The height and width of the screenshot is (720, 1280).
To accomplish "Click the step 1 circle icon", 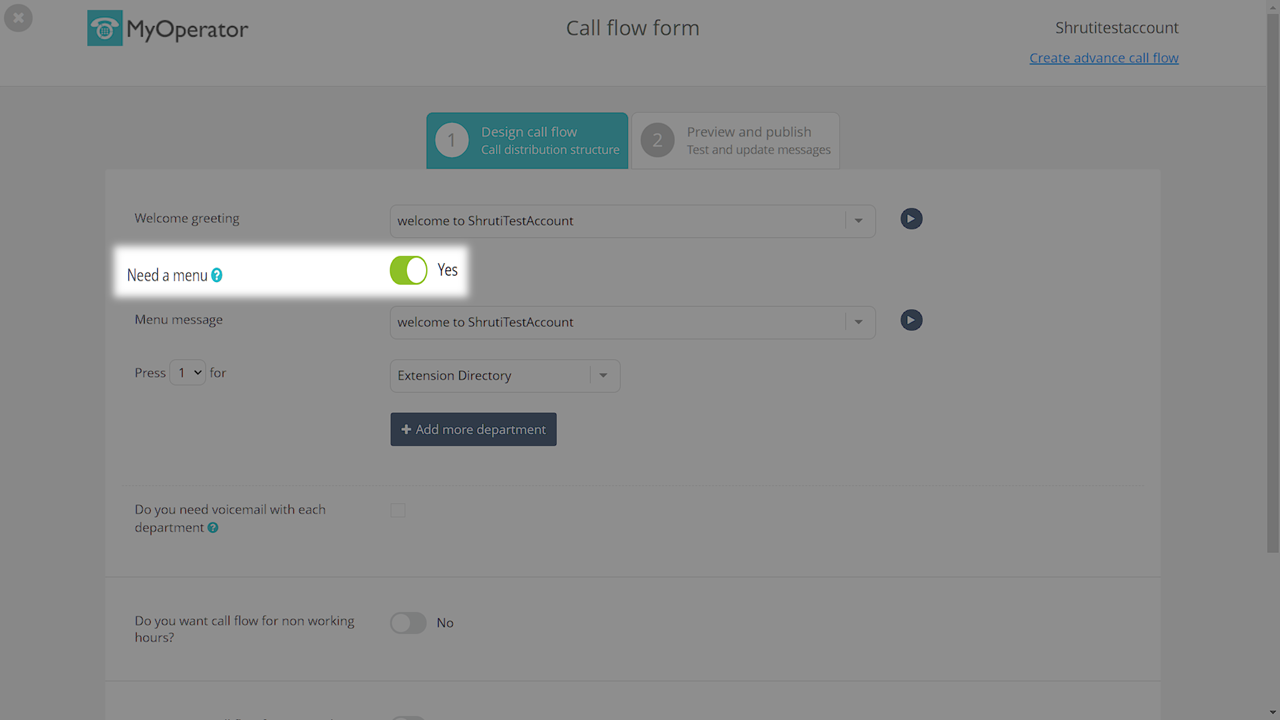I will tap(452, 141).
